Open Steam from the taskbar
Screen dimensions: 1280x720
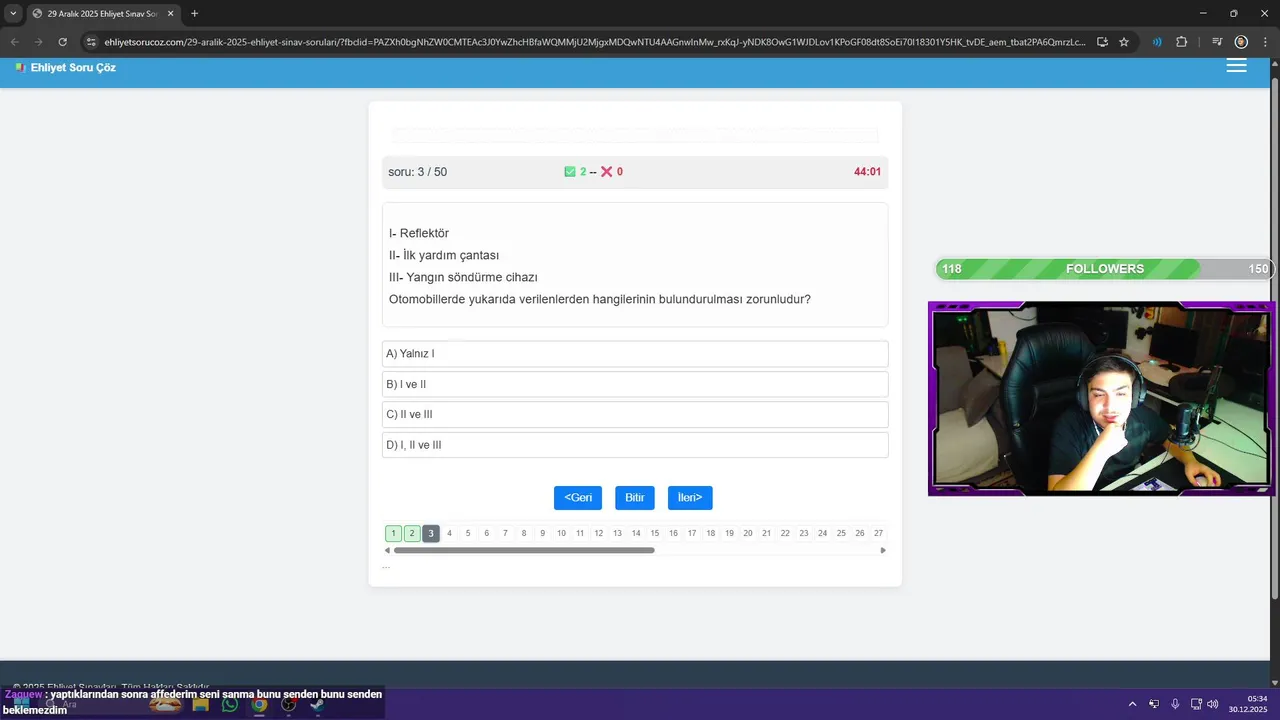[317, 704]
